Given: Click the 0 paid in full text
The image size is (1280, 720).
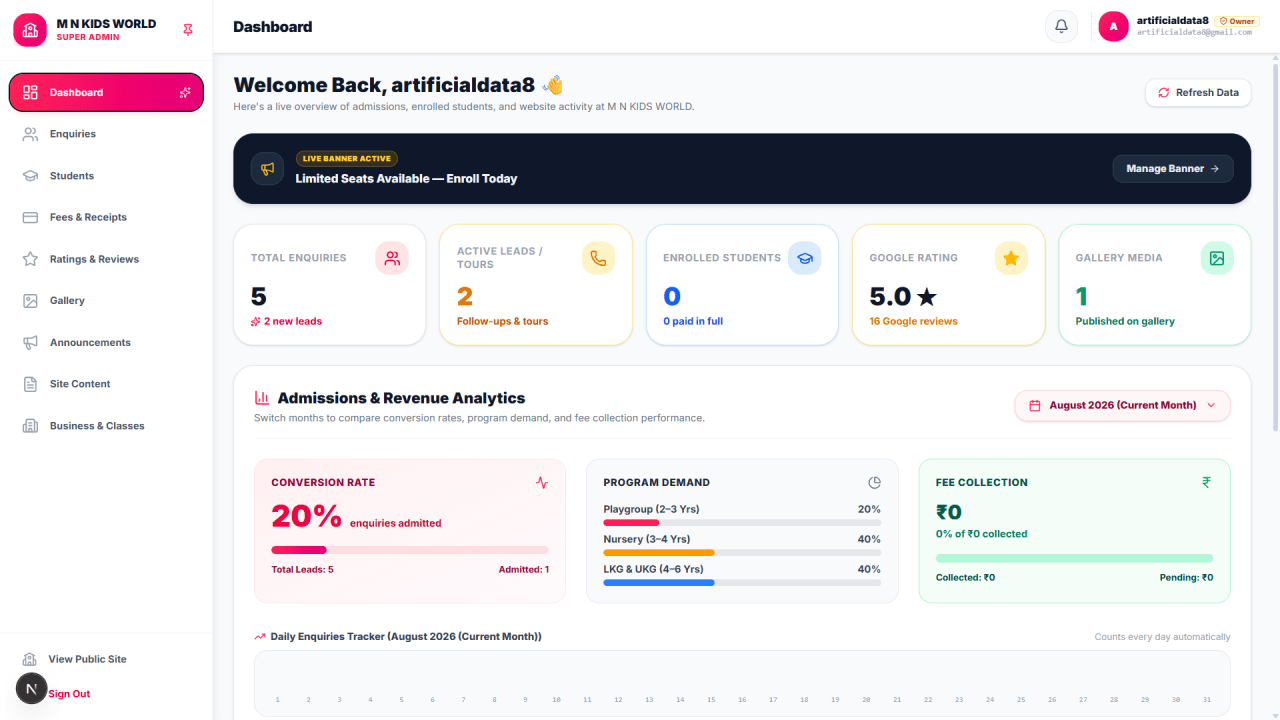Looking at the screenshot, I should pos(693,321).
